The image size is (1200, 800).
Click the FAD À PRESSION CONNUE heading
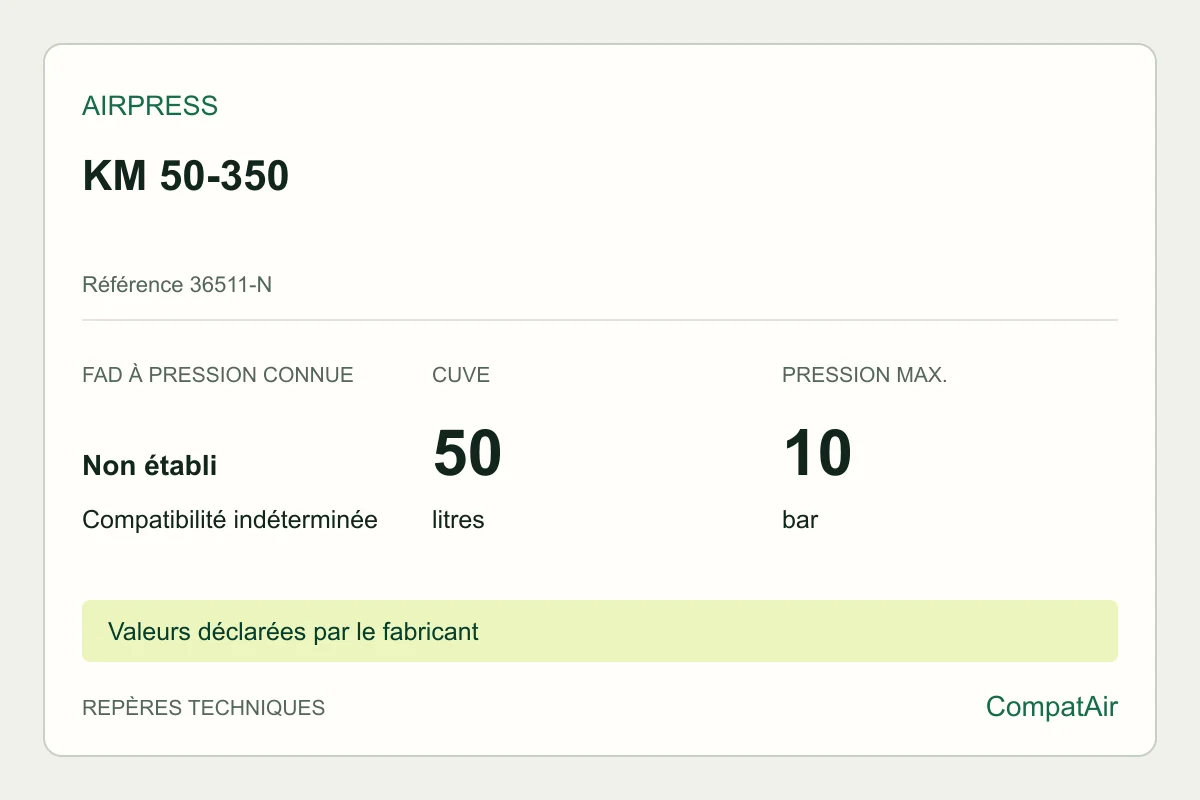(x=218, y=375)
